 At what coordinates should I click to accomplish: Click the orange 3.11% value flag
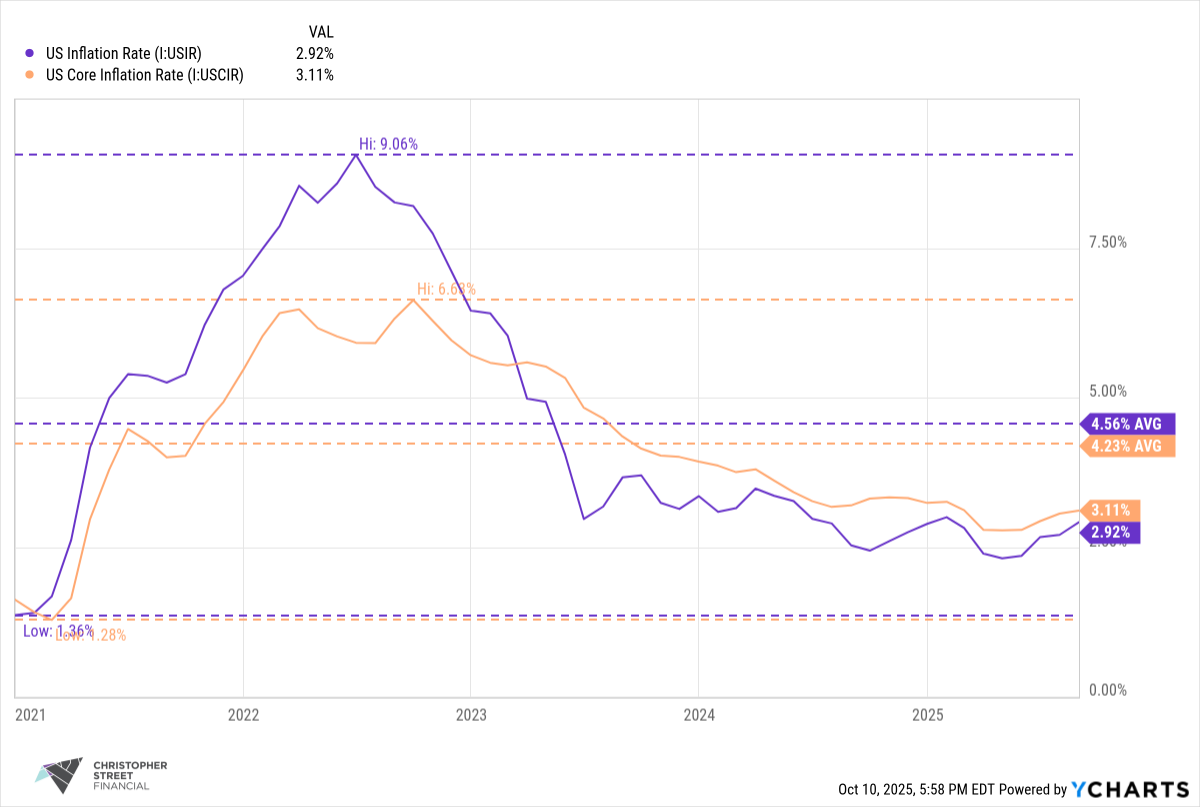[1112, 508]
